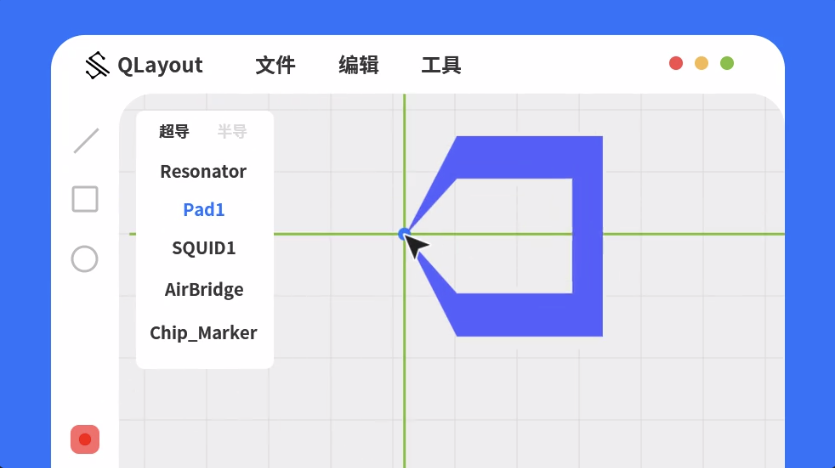This screenshot has height=468, width=835.
Task: Select the circle shape tool
Action: pyautogui.click(x=85, y=259)
